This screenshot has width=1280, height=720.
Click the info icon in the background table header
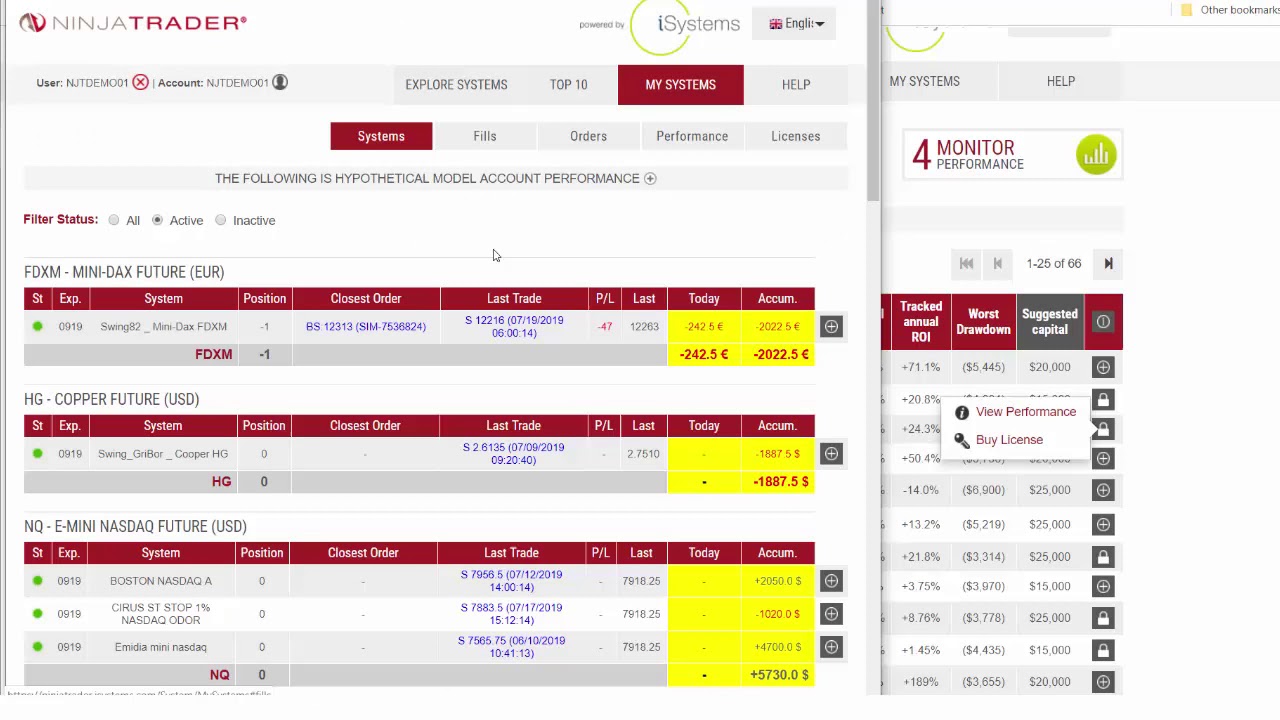coord(1103,321)
